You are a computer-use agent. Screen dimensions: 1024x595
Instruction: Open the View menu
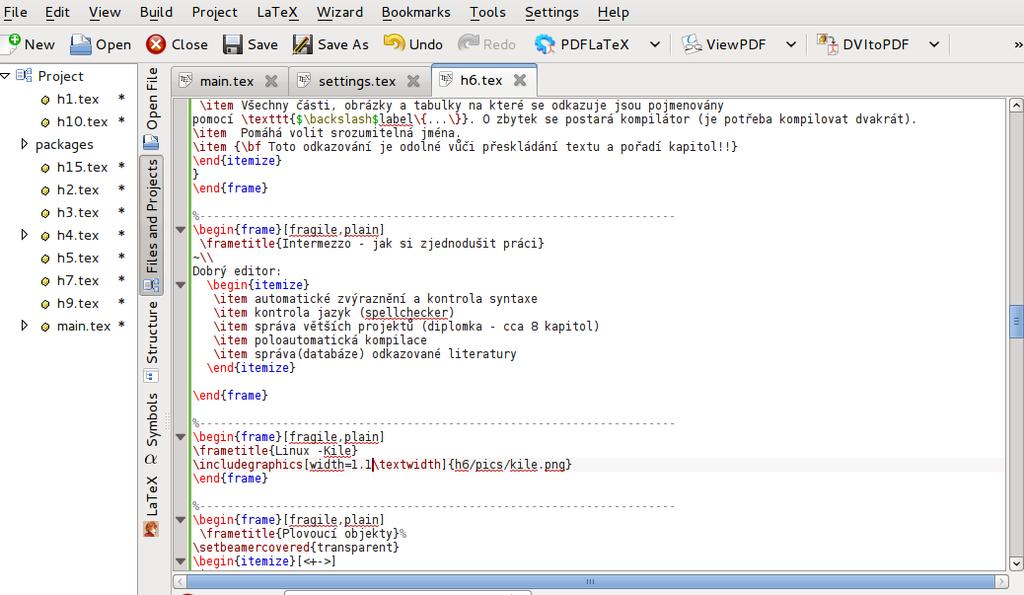click(104, 12)
